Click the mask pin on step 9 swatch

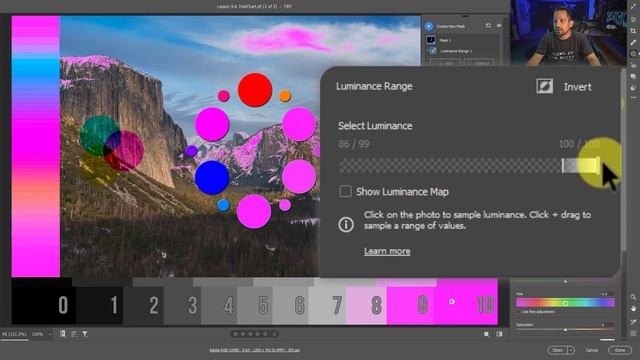pos(452,302)
